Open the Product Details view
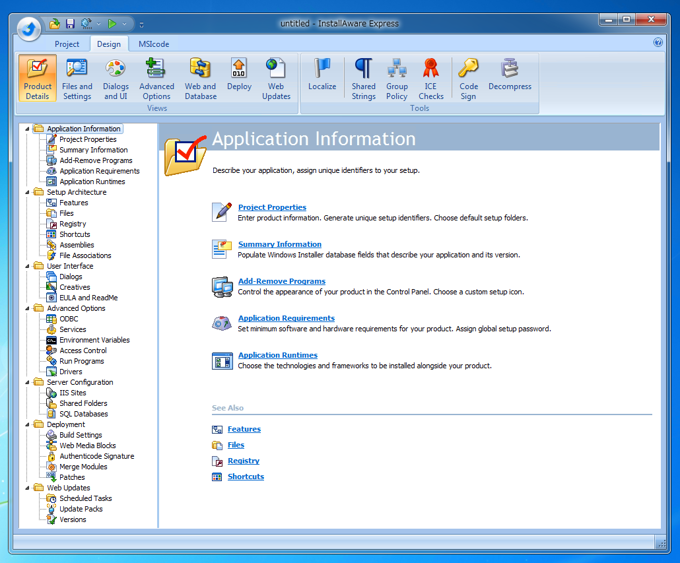The image size is (680, 563). [x=37, y=79]
